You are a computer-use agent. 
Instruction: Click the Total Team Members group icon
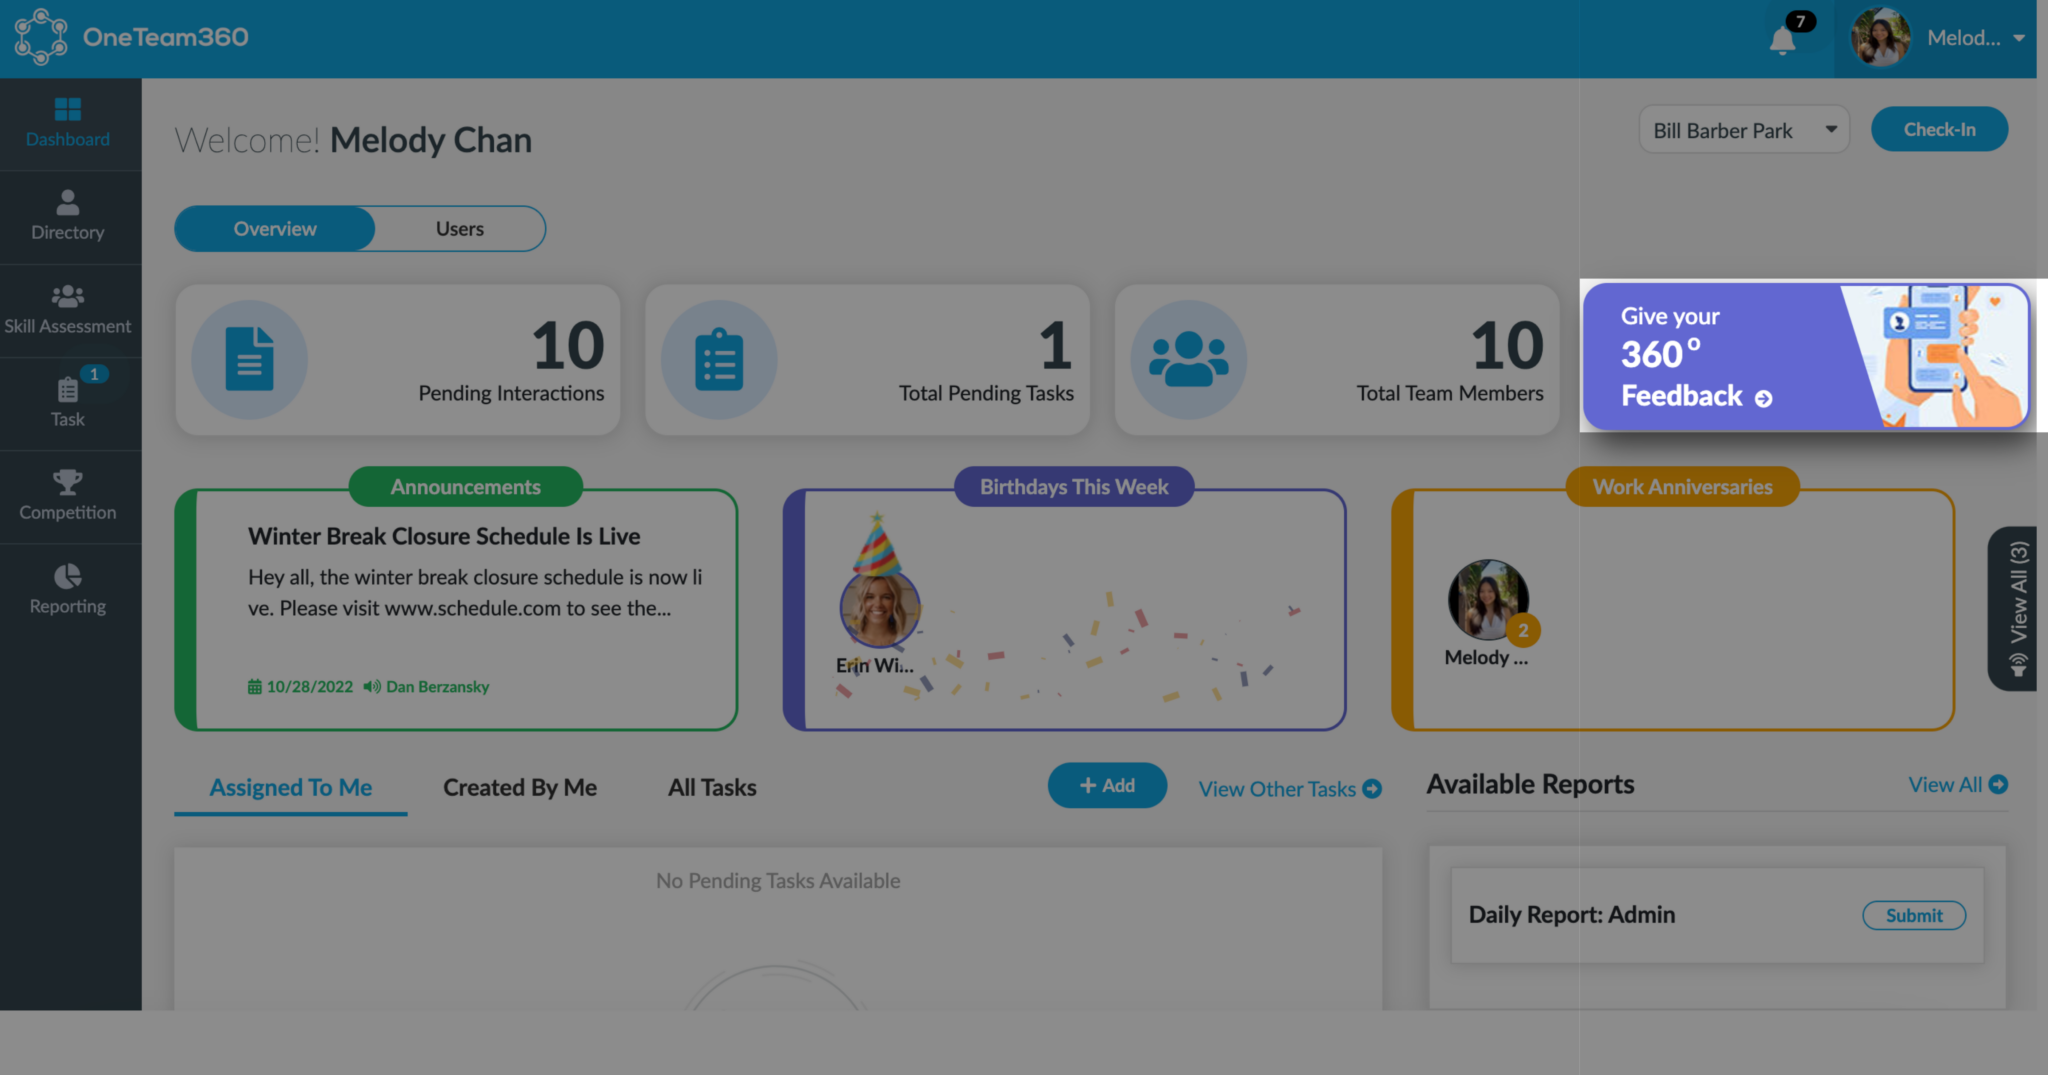1189,359
